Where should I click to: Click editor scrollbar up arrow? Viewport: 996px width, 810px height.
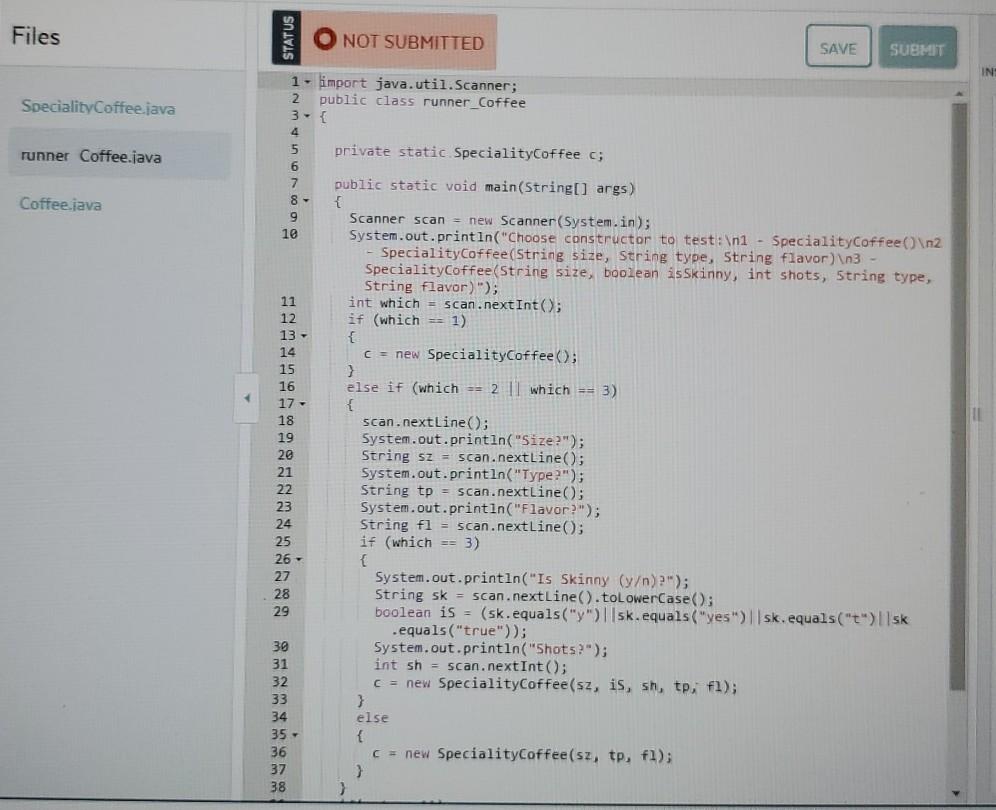[x=959, y=93]
